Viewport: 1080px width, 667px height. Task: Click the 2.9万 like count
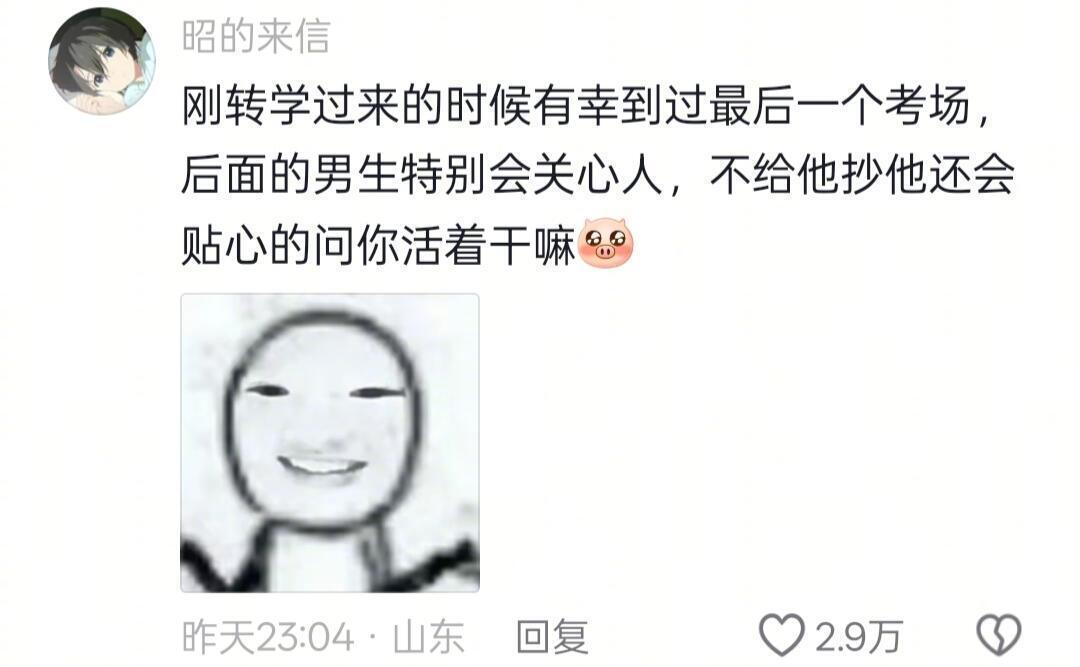[x=859, y=636]
